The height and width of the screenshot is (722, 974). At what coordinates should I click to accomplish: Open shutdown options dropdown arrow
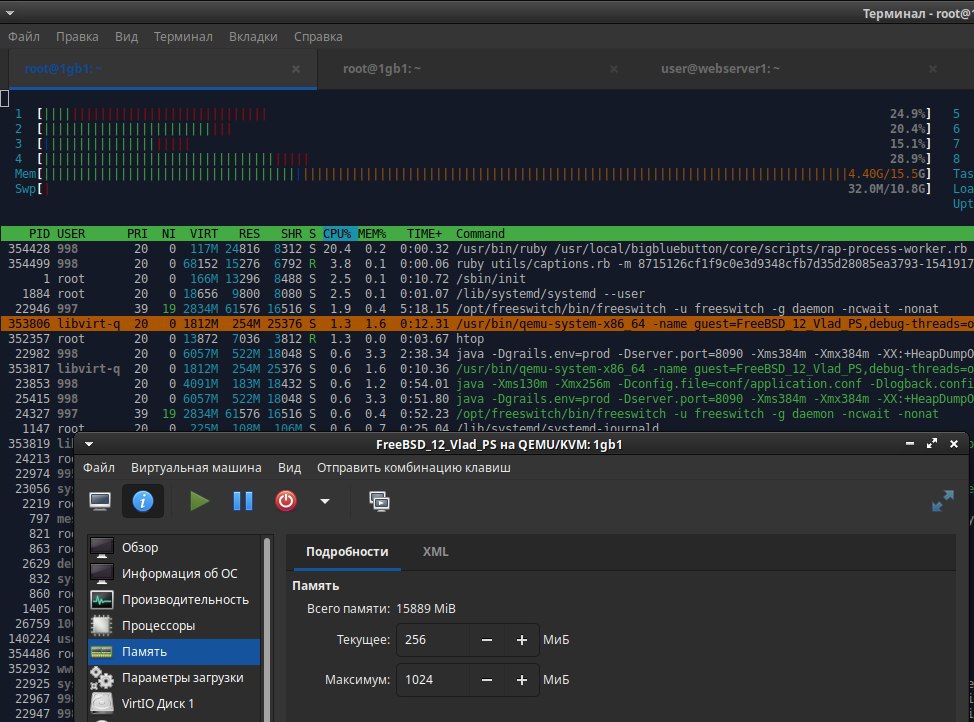click(325, 501)
